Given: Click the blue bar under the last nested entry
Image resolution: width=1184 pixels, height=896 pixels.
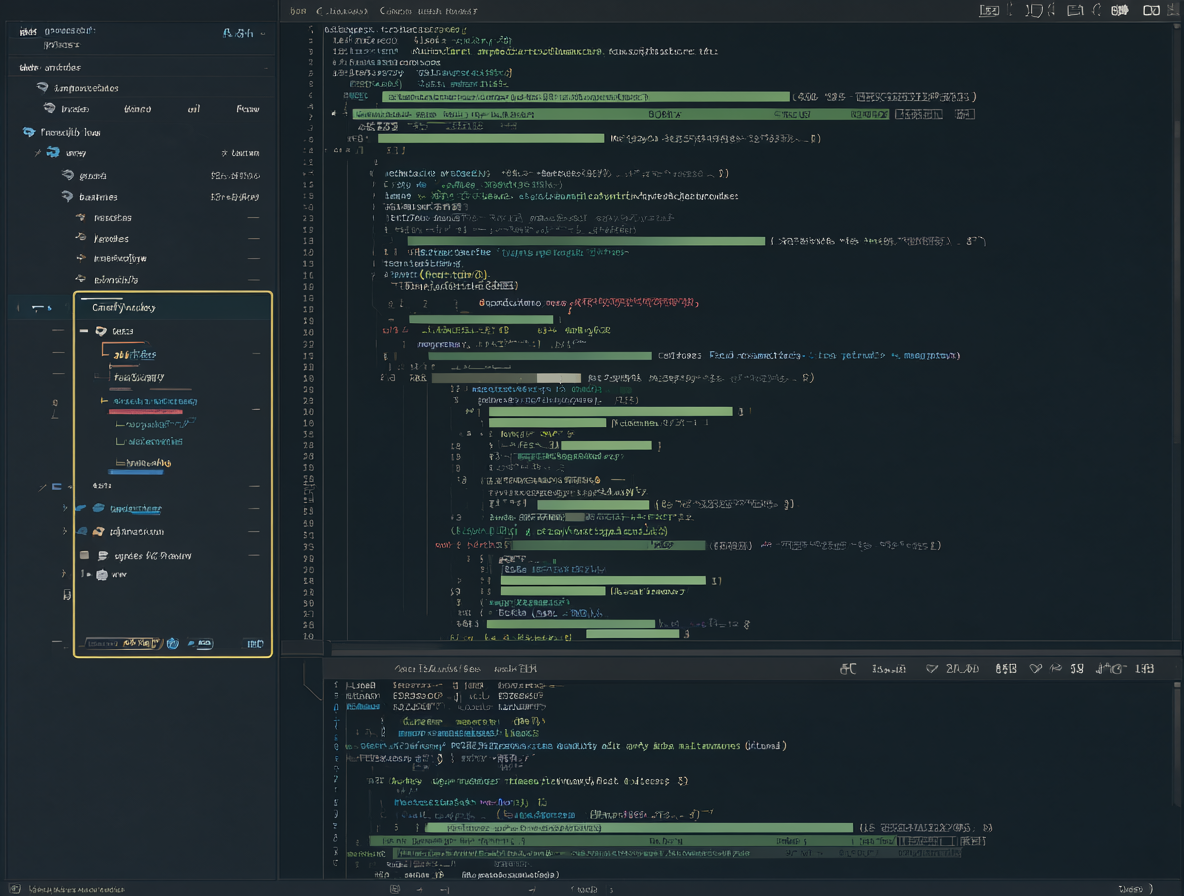Looking at the screenshot, I should pyautogui.click(x=136, y=473).
